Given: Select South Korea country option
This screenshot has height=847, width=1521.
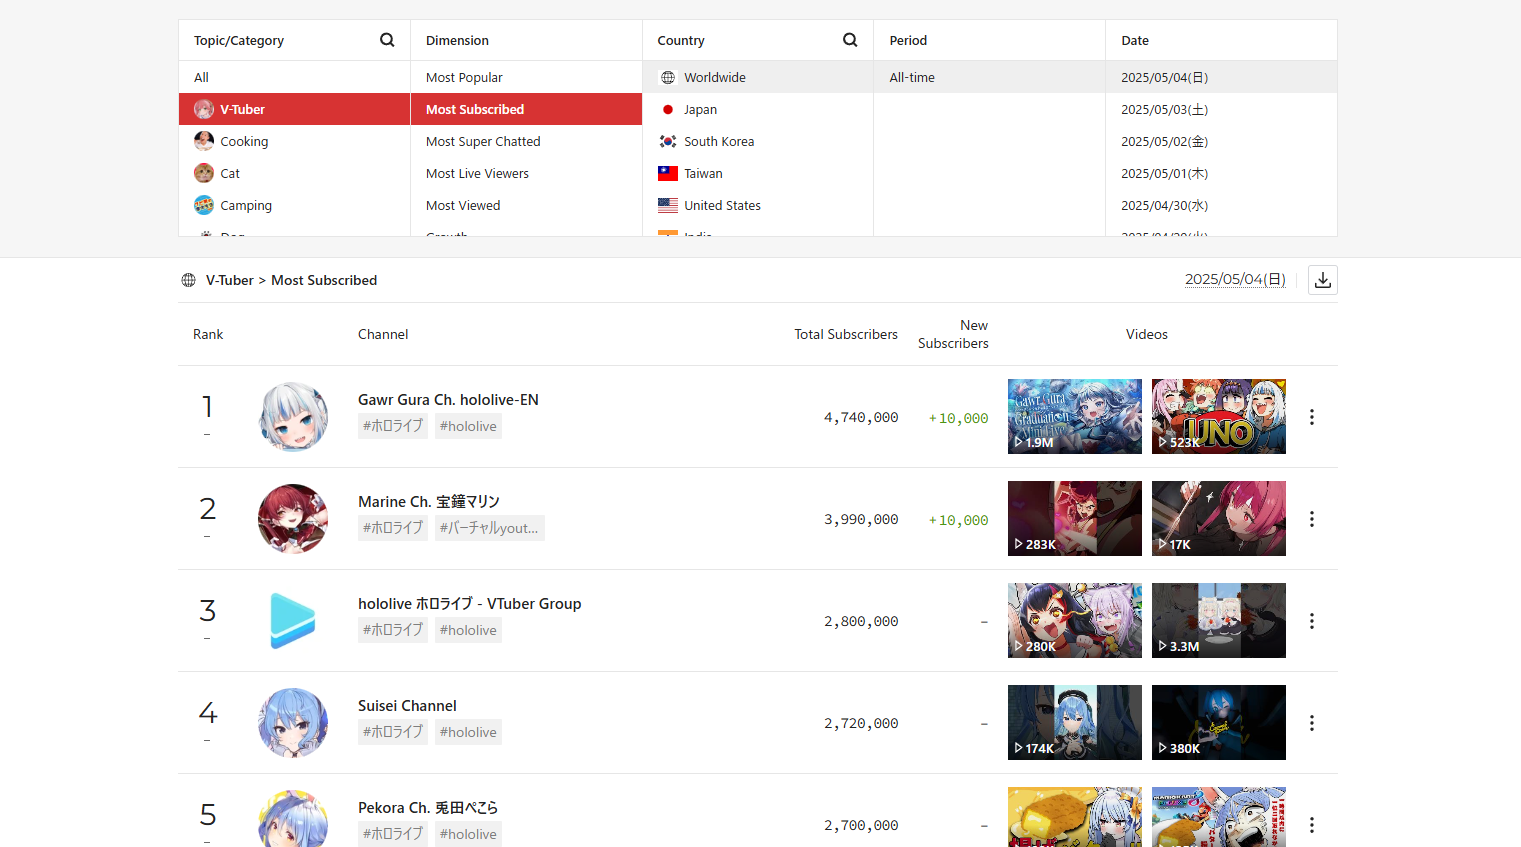Looking at the screenshot, I should point(758,141).
